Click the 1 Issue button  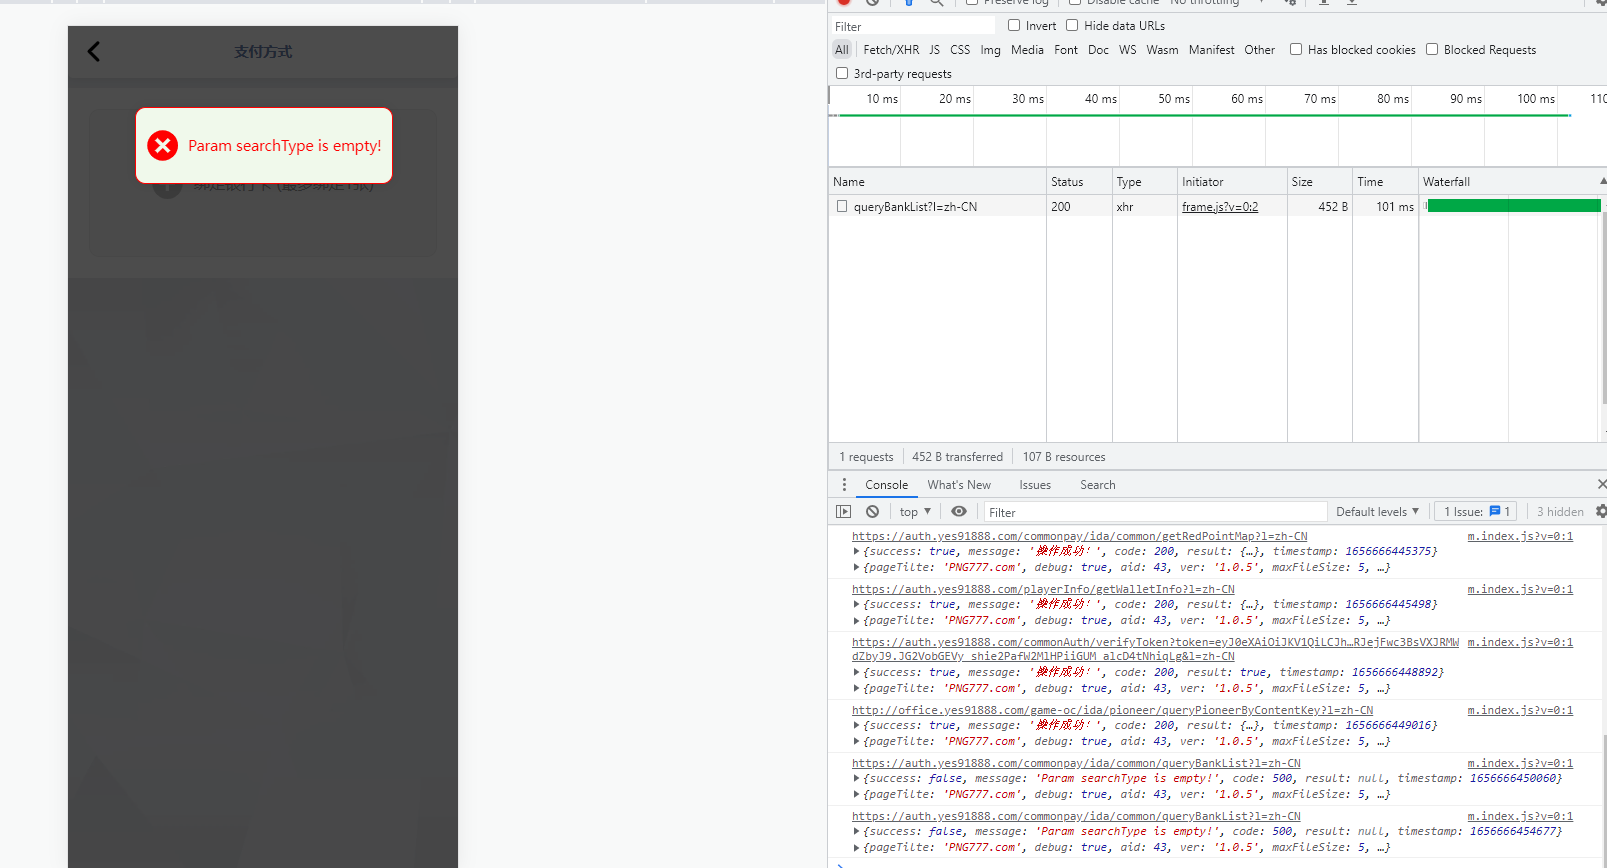(x=1476, y=512)
